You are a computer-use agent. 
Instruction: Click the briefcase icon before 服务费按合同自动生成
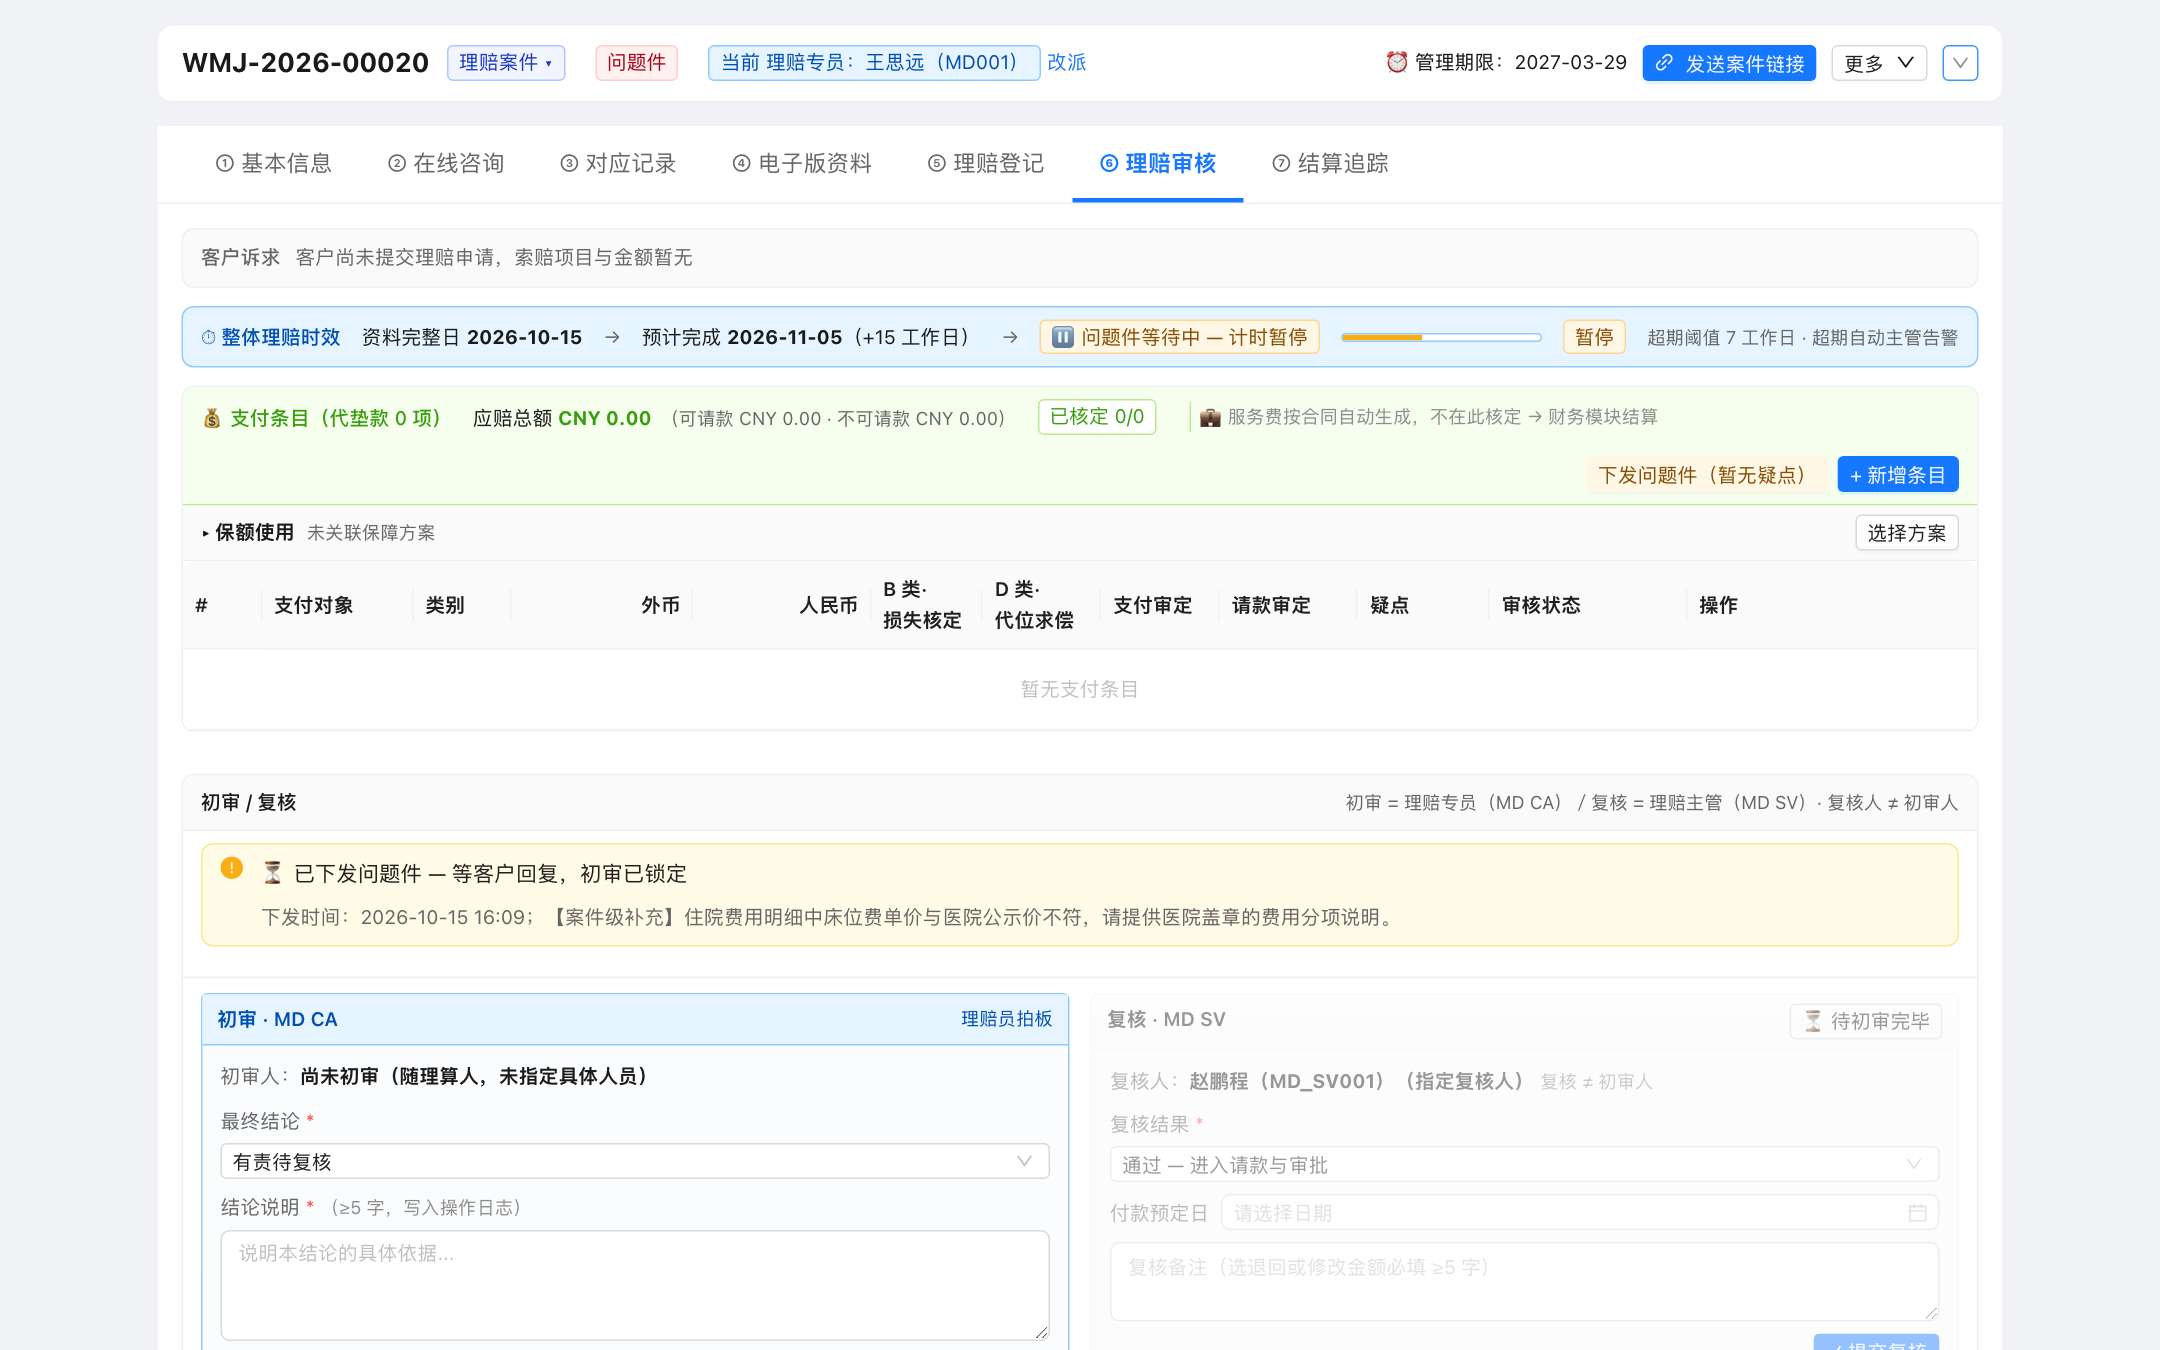[1210, 417]
